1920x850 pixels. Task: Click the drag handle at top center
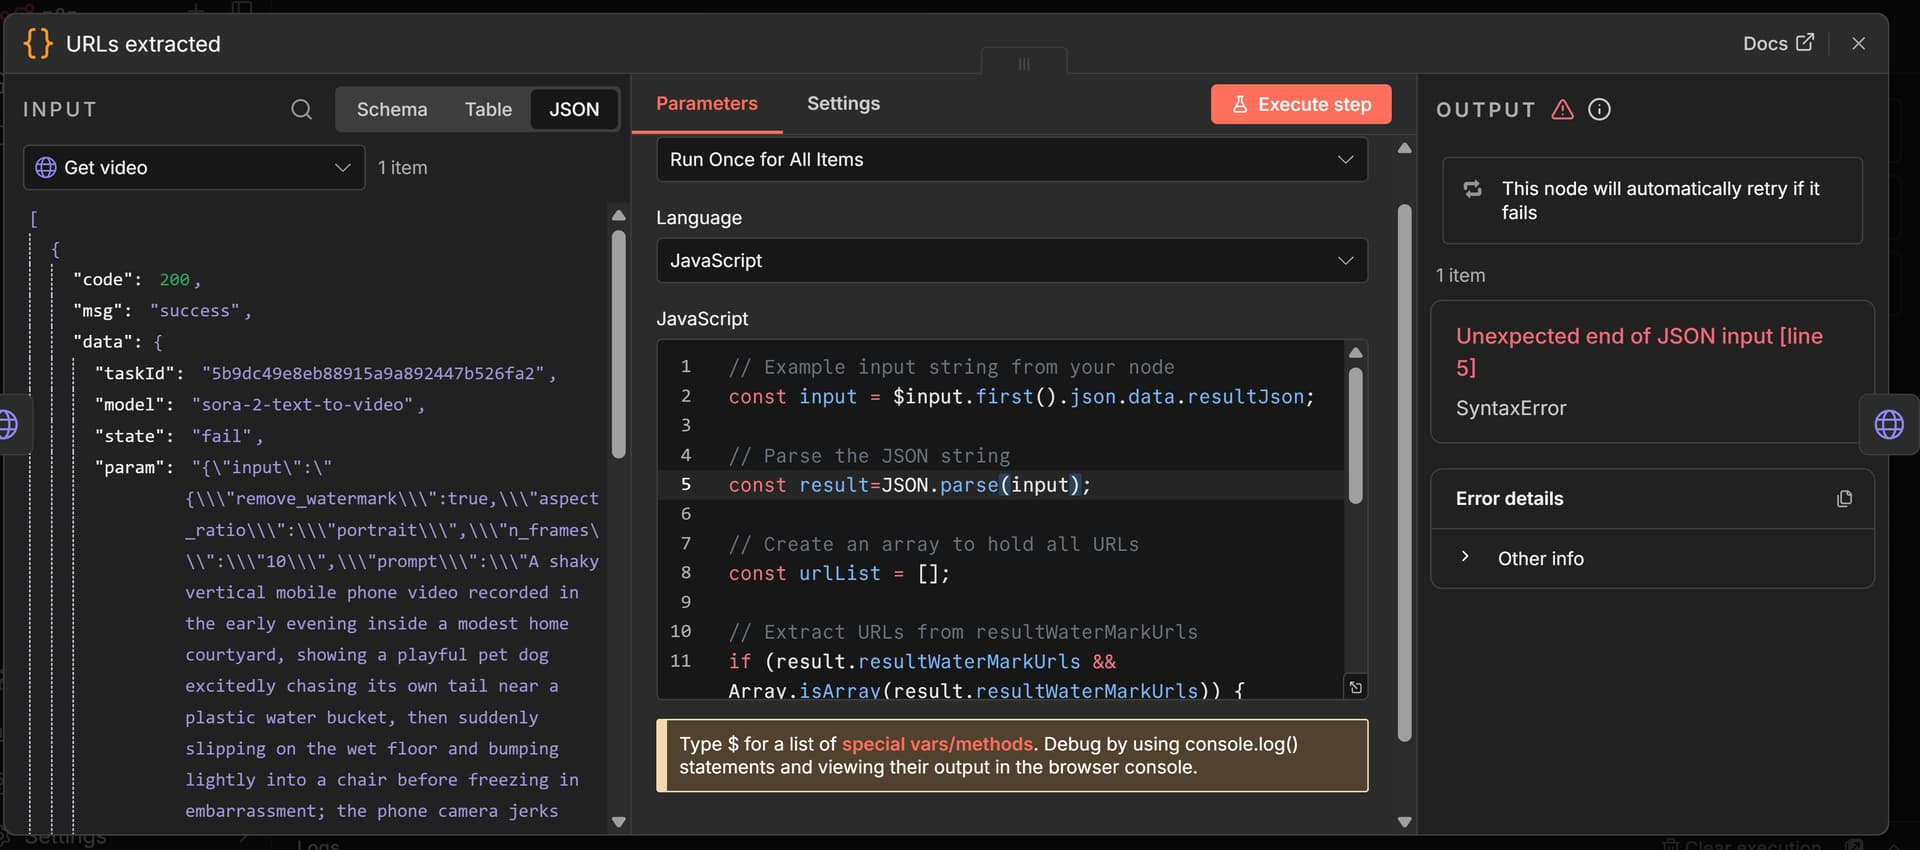[x=1023, y=64]
